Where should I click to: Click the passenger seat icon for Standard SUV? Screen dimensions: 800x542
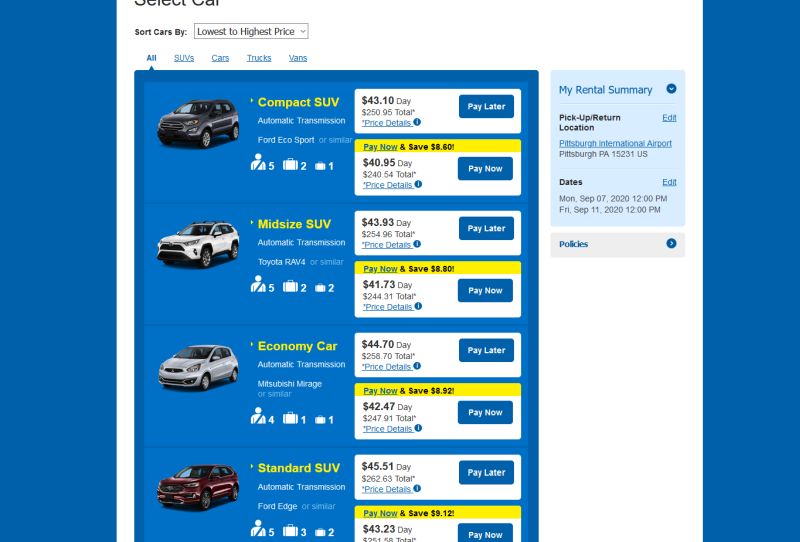tap(258, 528)
